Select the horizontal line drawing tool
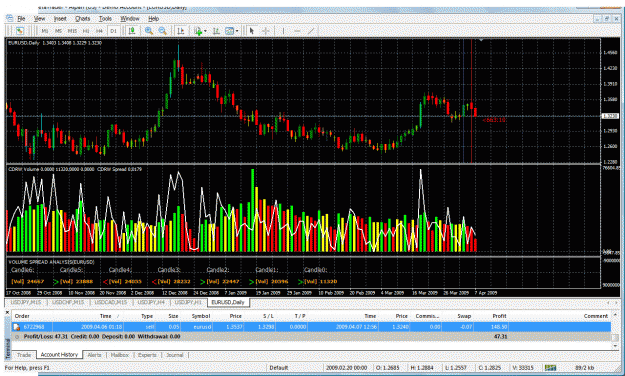625x376 pixels. point(297,31)
